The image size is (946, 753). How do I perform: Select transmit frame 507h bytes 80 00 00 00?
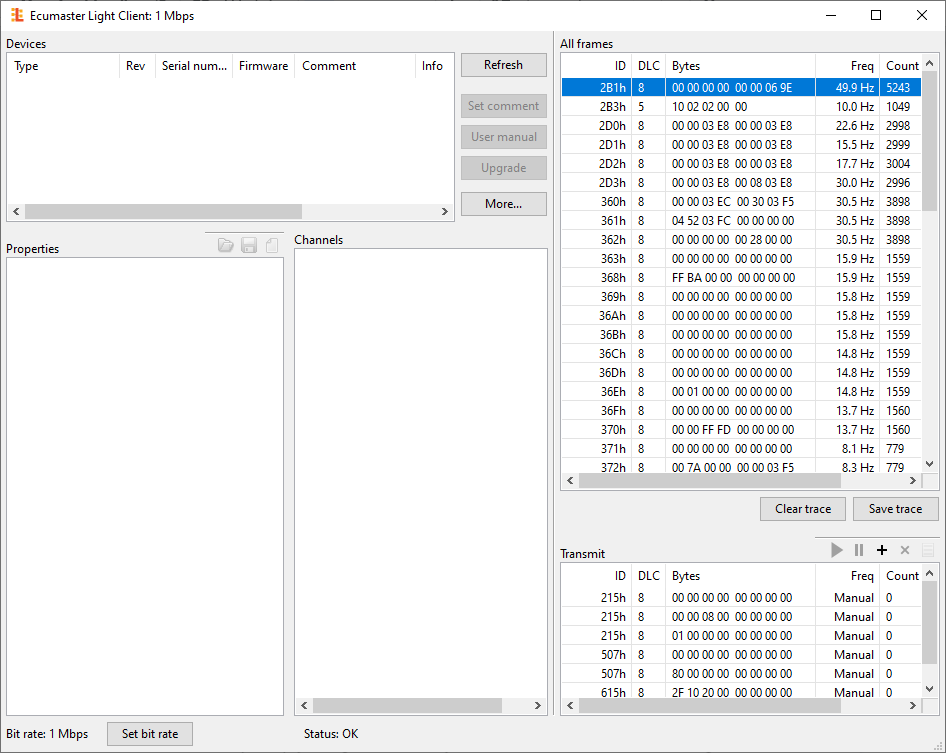coord(741,673)
